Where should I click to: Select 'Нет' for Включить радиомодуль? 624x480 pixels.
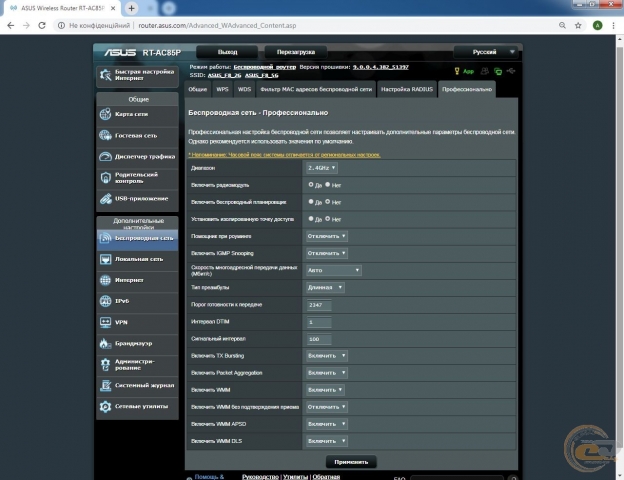point(328,185)
